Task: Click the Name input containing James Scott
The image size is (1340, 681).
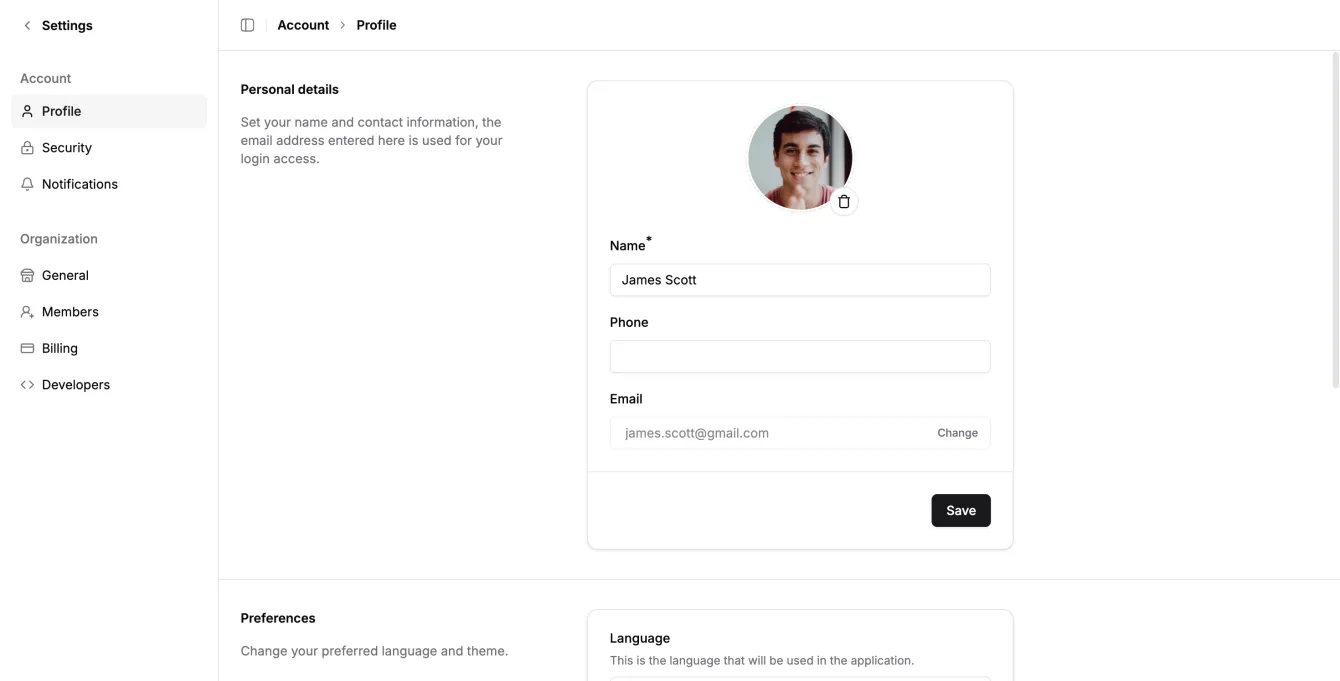Action: (799, 279)
